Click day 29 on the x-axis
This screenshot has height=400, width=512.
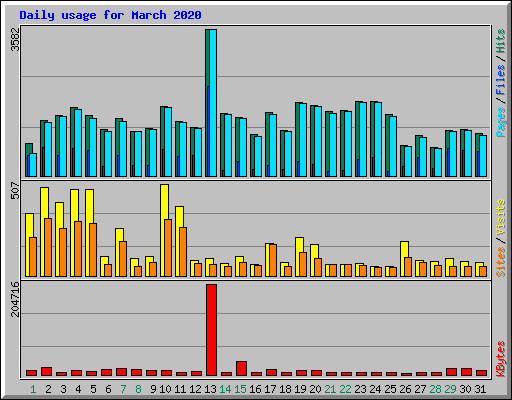[450, 389]
